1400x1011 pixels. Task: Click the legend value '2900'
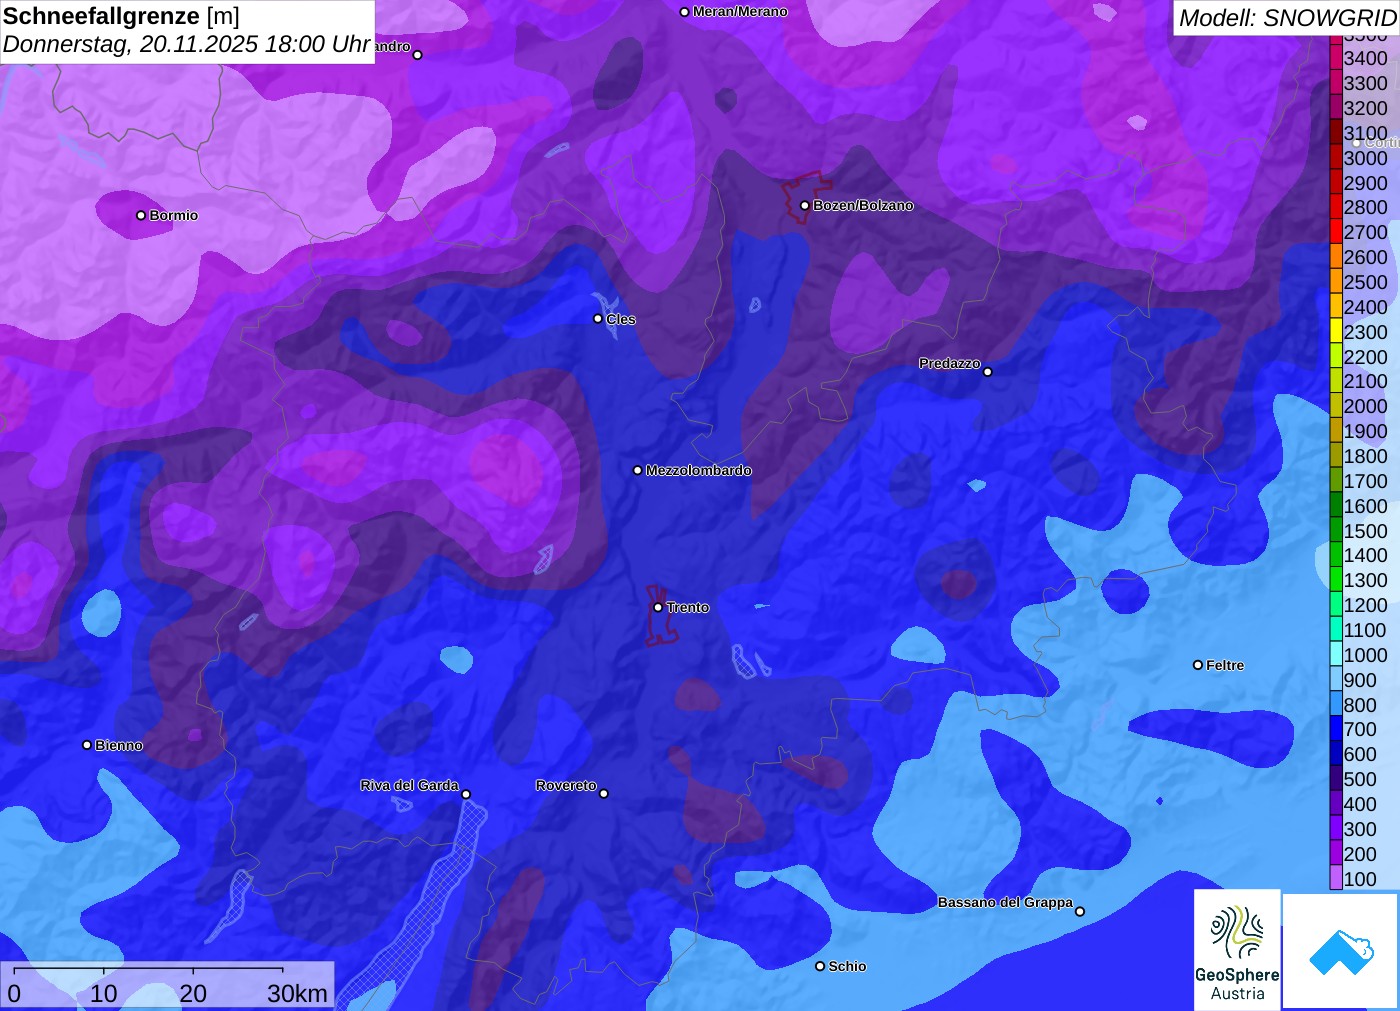click(1365, 183)
